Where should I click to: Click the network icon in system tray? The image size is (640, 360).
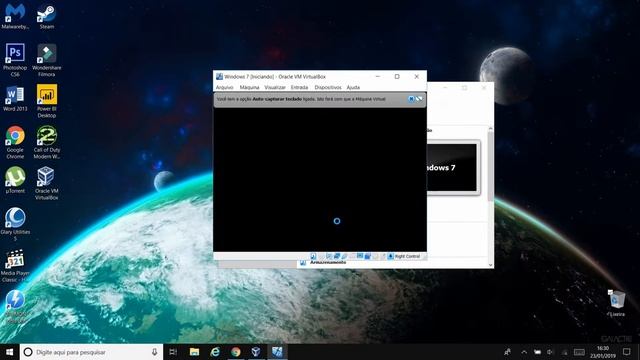coord(564,352)
